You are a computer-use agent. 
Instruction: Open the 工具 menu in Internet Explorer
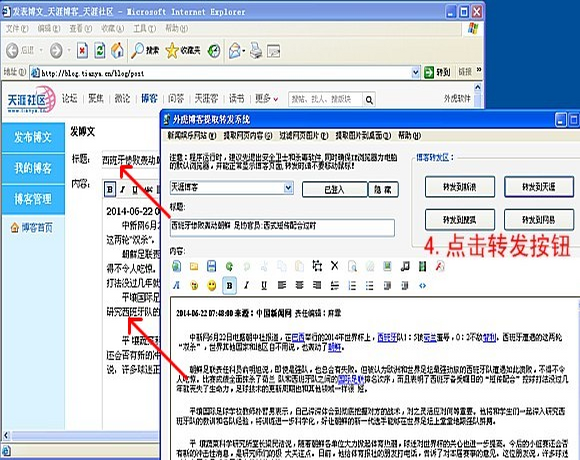(x=144, y=28)
